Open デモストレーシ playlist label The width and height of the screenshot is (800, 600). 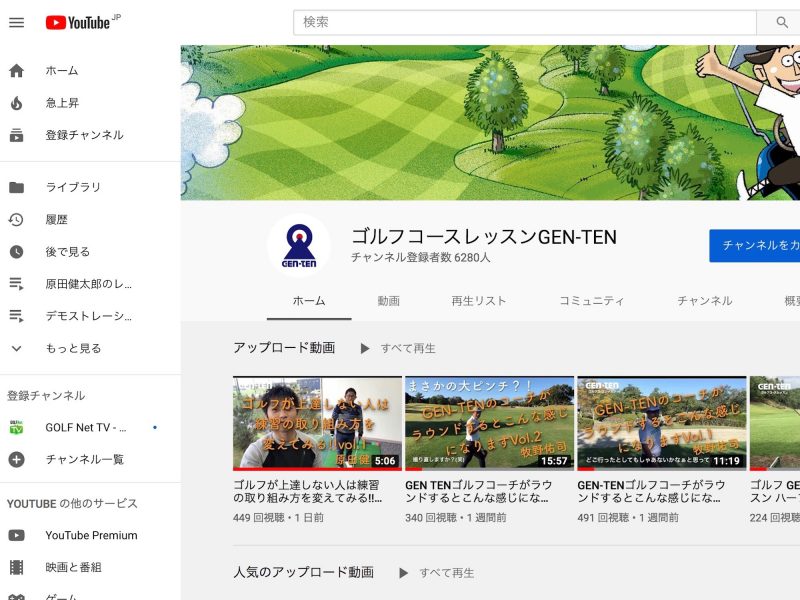pos(89,316)
